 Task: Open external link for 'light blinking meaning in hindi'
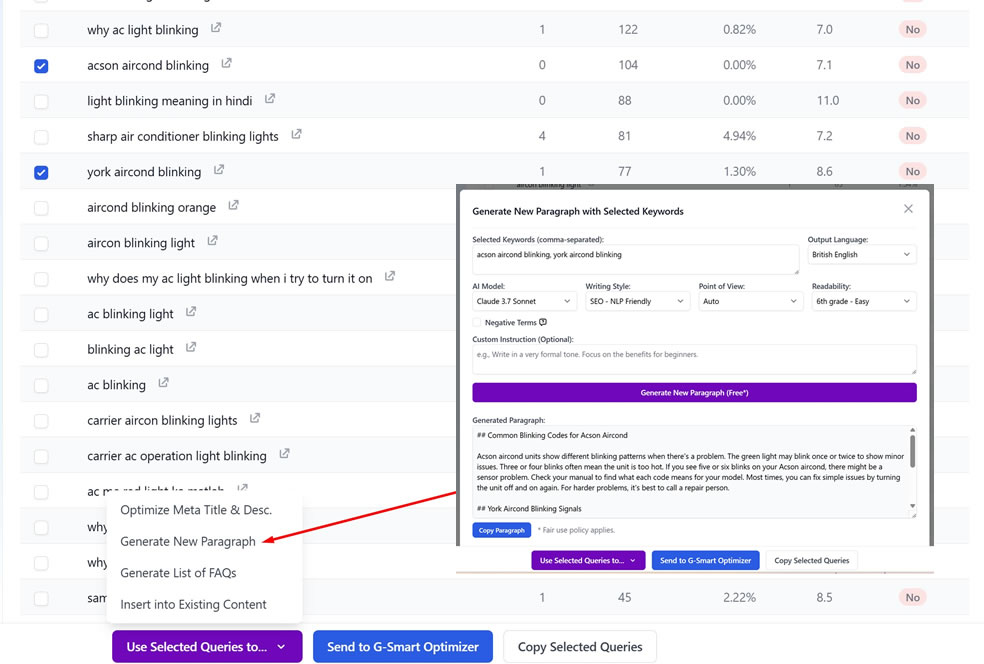270,99
